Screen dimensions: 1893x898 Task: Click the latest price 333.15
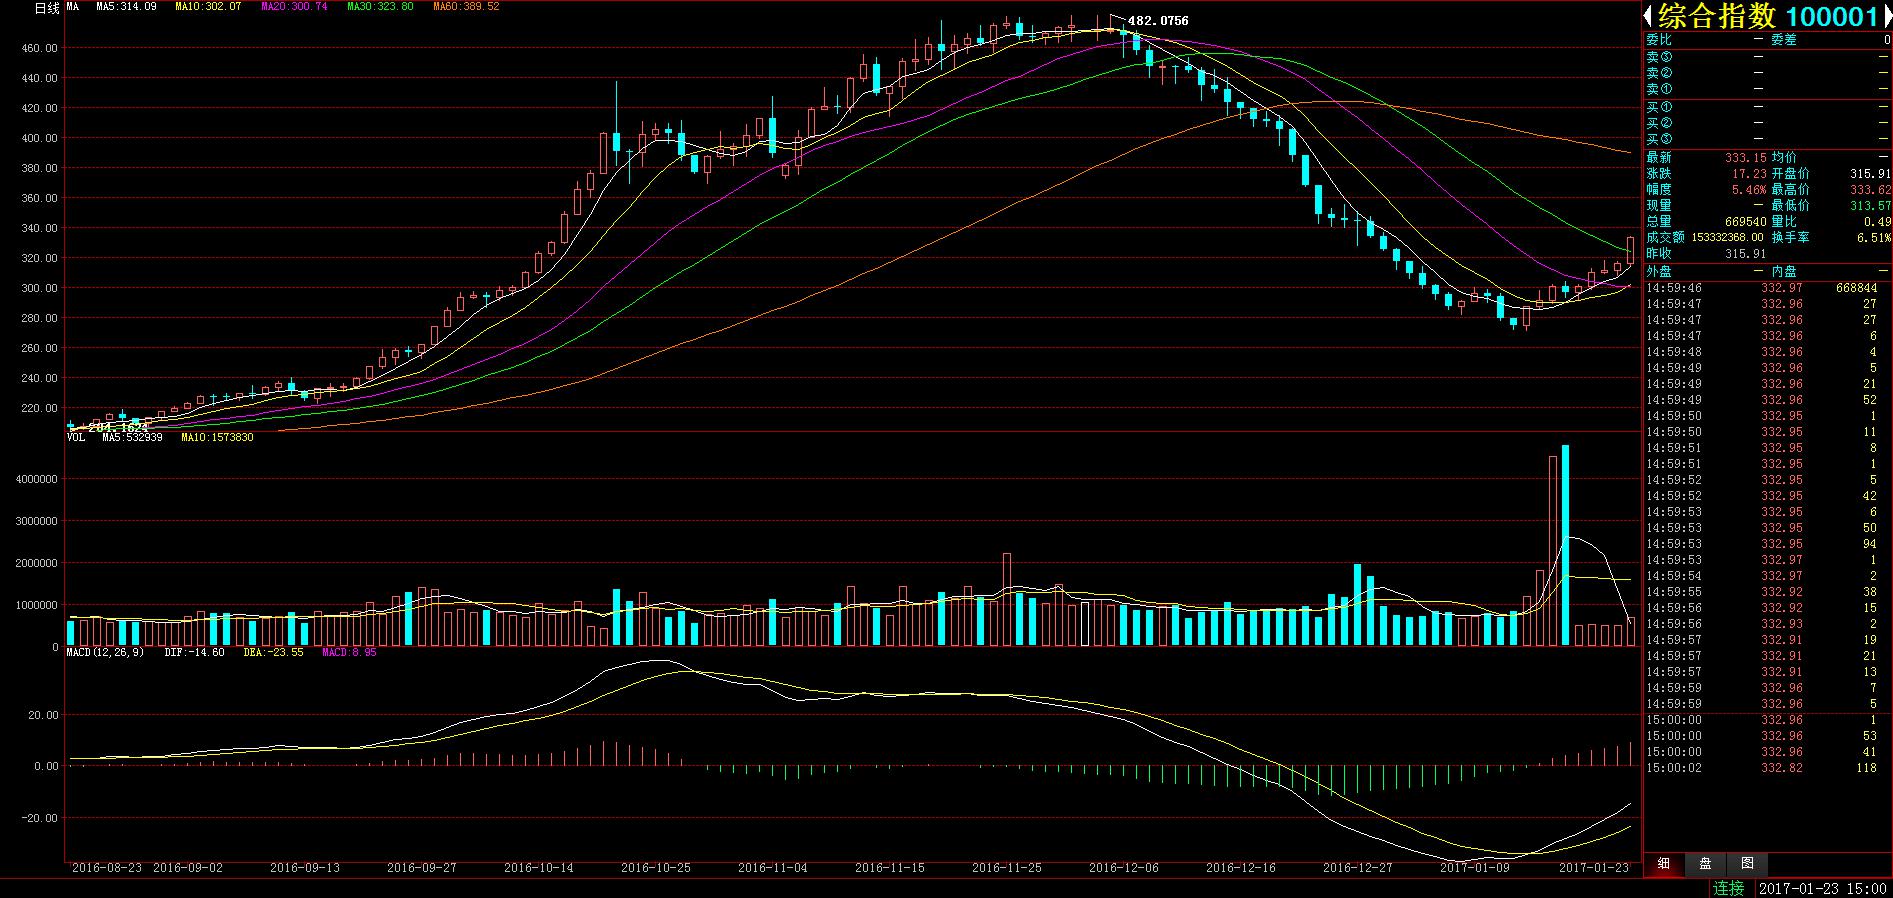point(1746,157)
